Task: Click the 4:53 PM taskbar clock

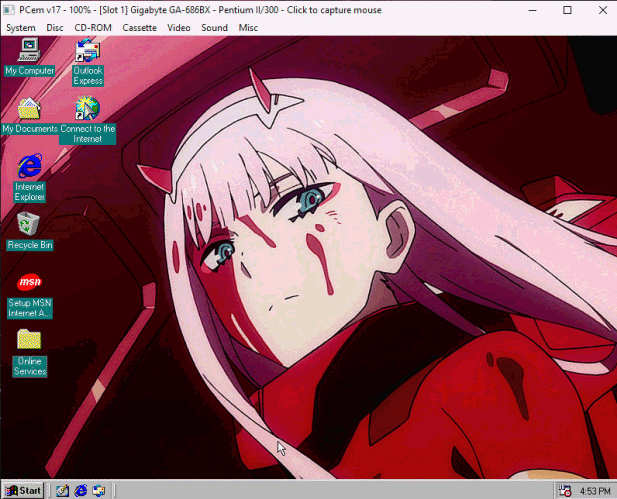Action: tap(595, 491)
